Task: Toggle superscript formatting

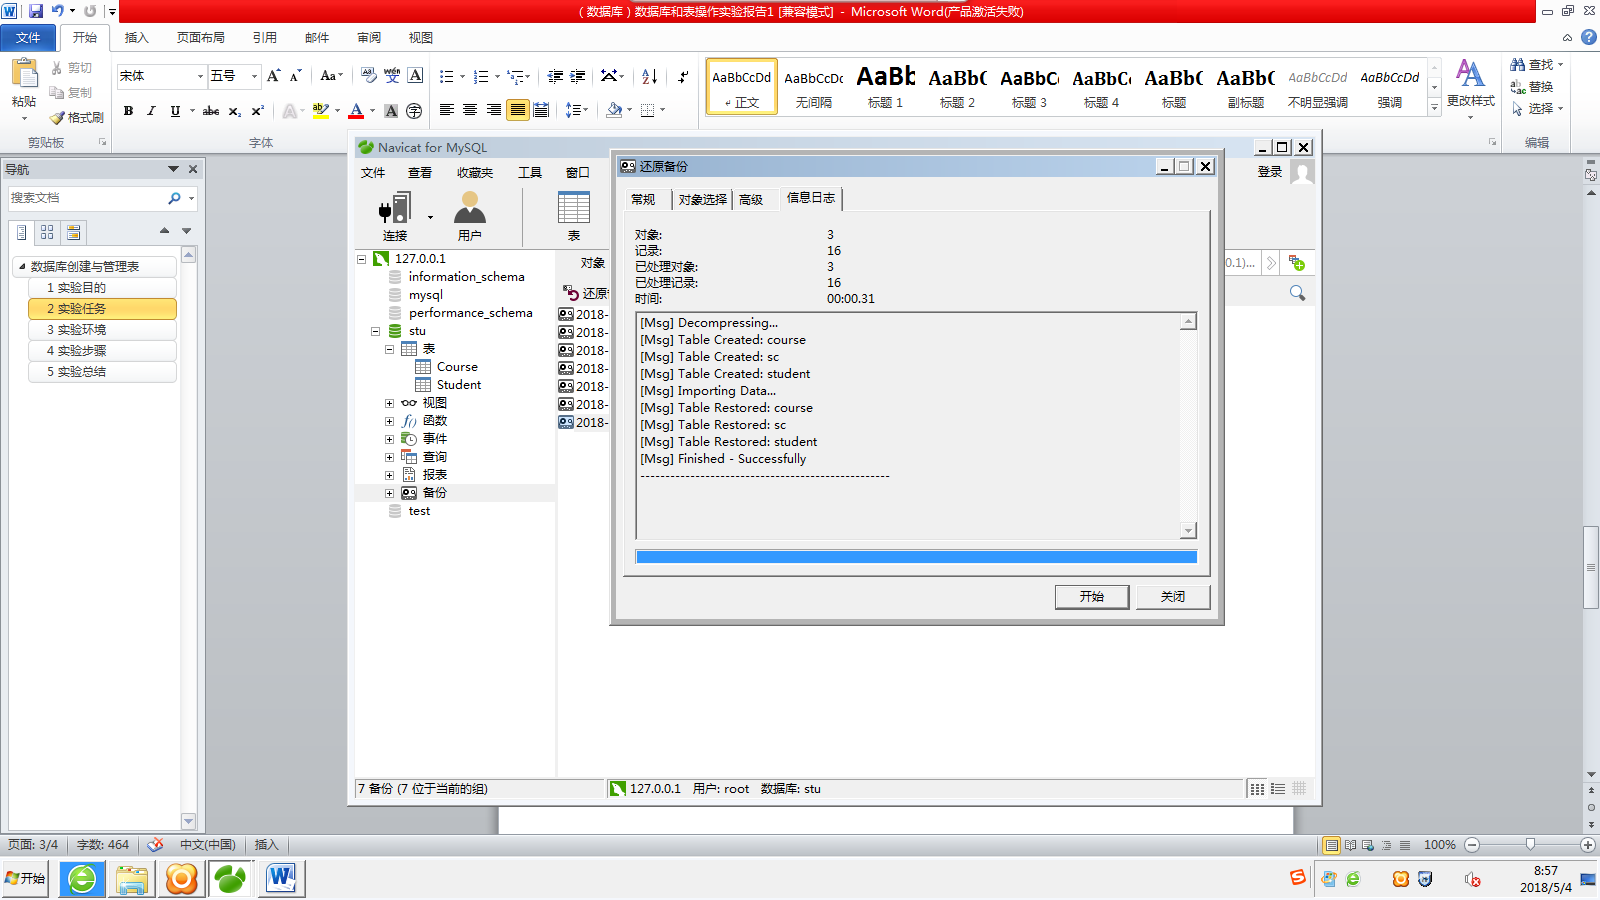Action: click(258, 111)
